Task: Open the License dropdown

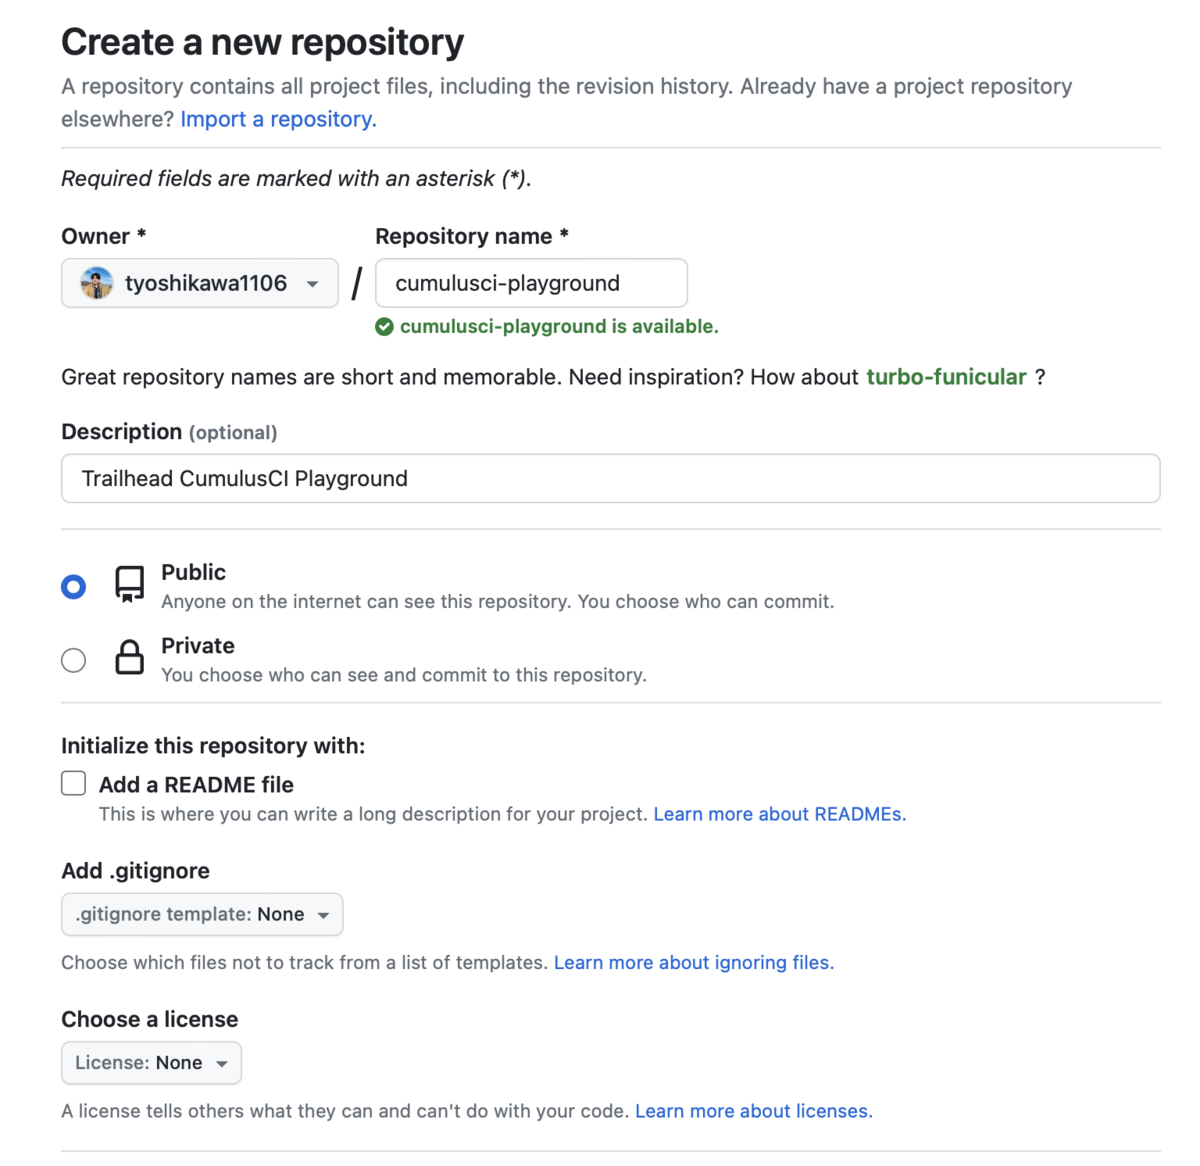Action: [151, 1063]
